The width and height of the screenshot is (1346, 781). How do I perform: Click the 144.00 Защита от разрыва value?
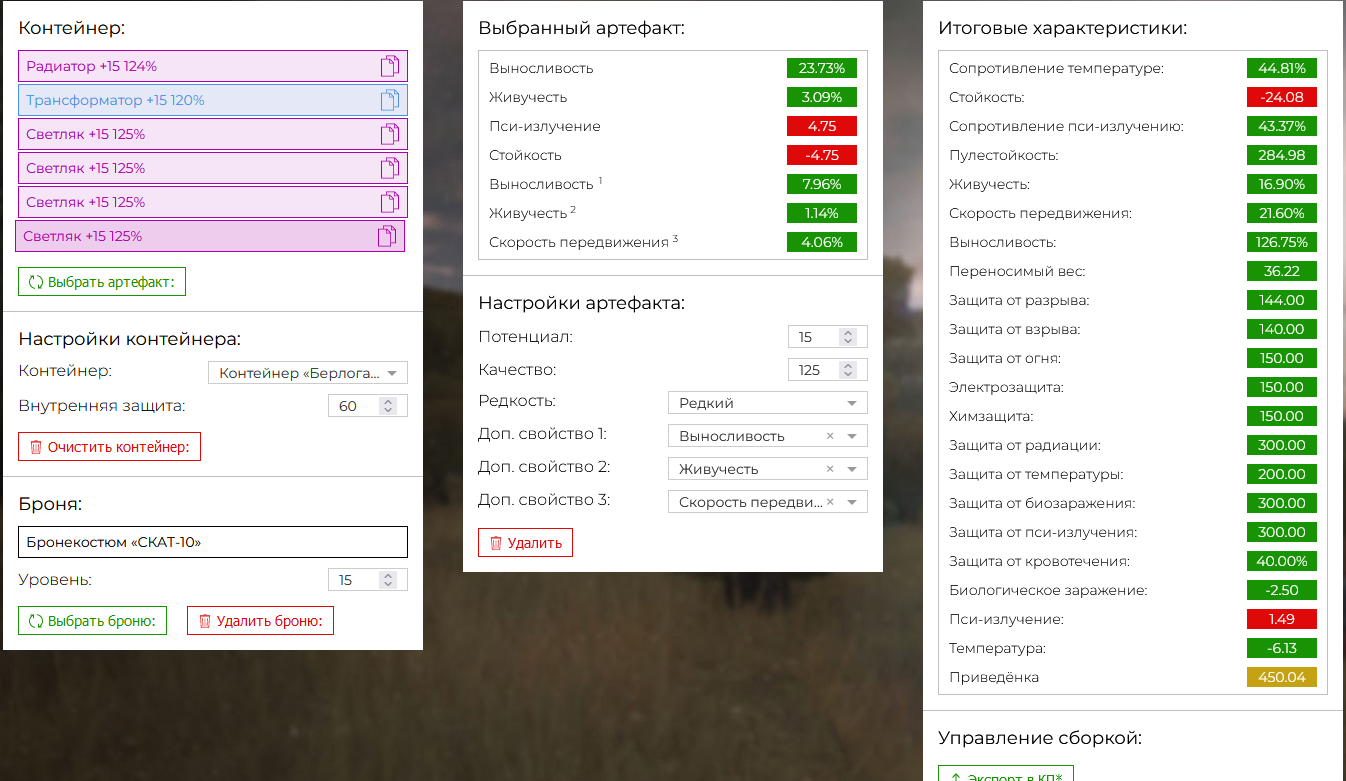point(1282,300)
